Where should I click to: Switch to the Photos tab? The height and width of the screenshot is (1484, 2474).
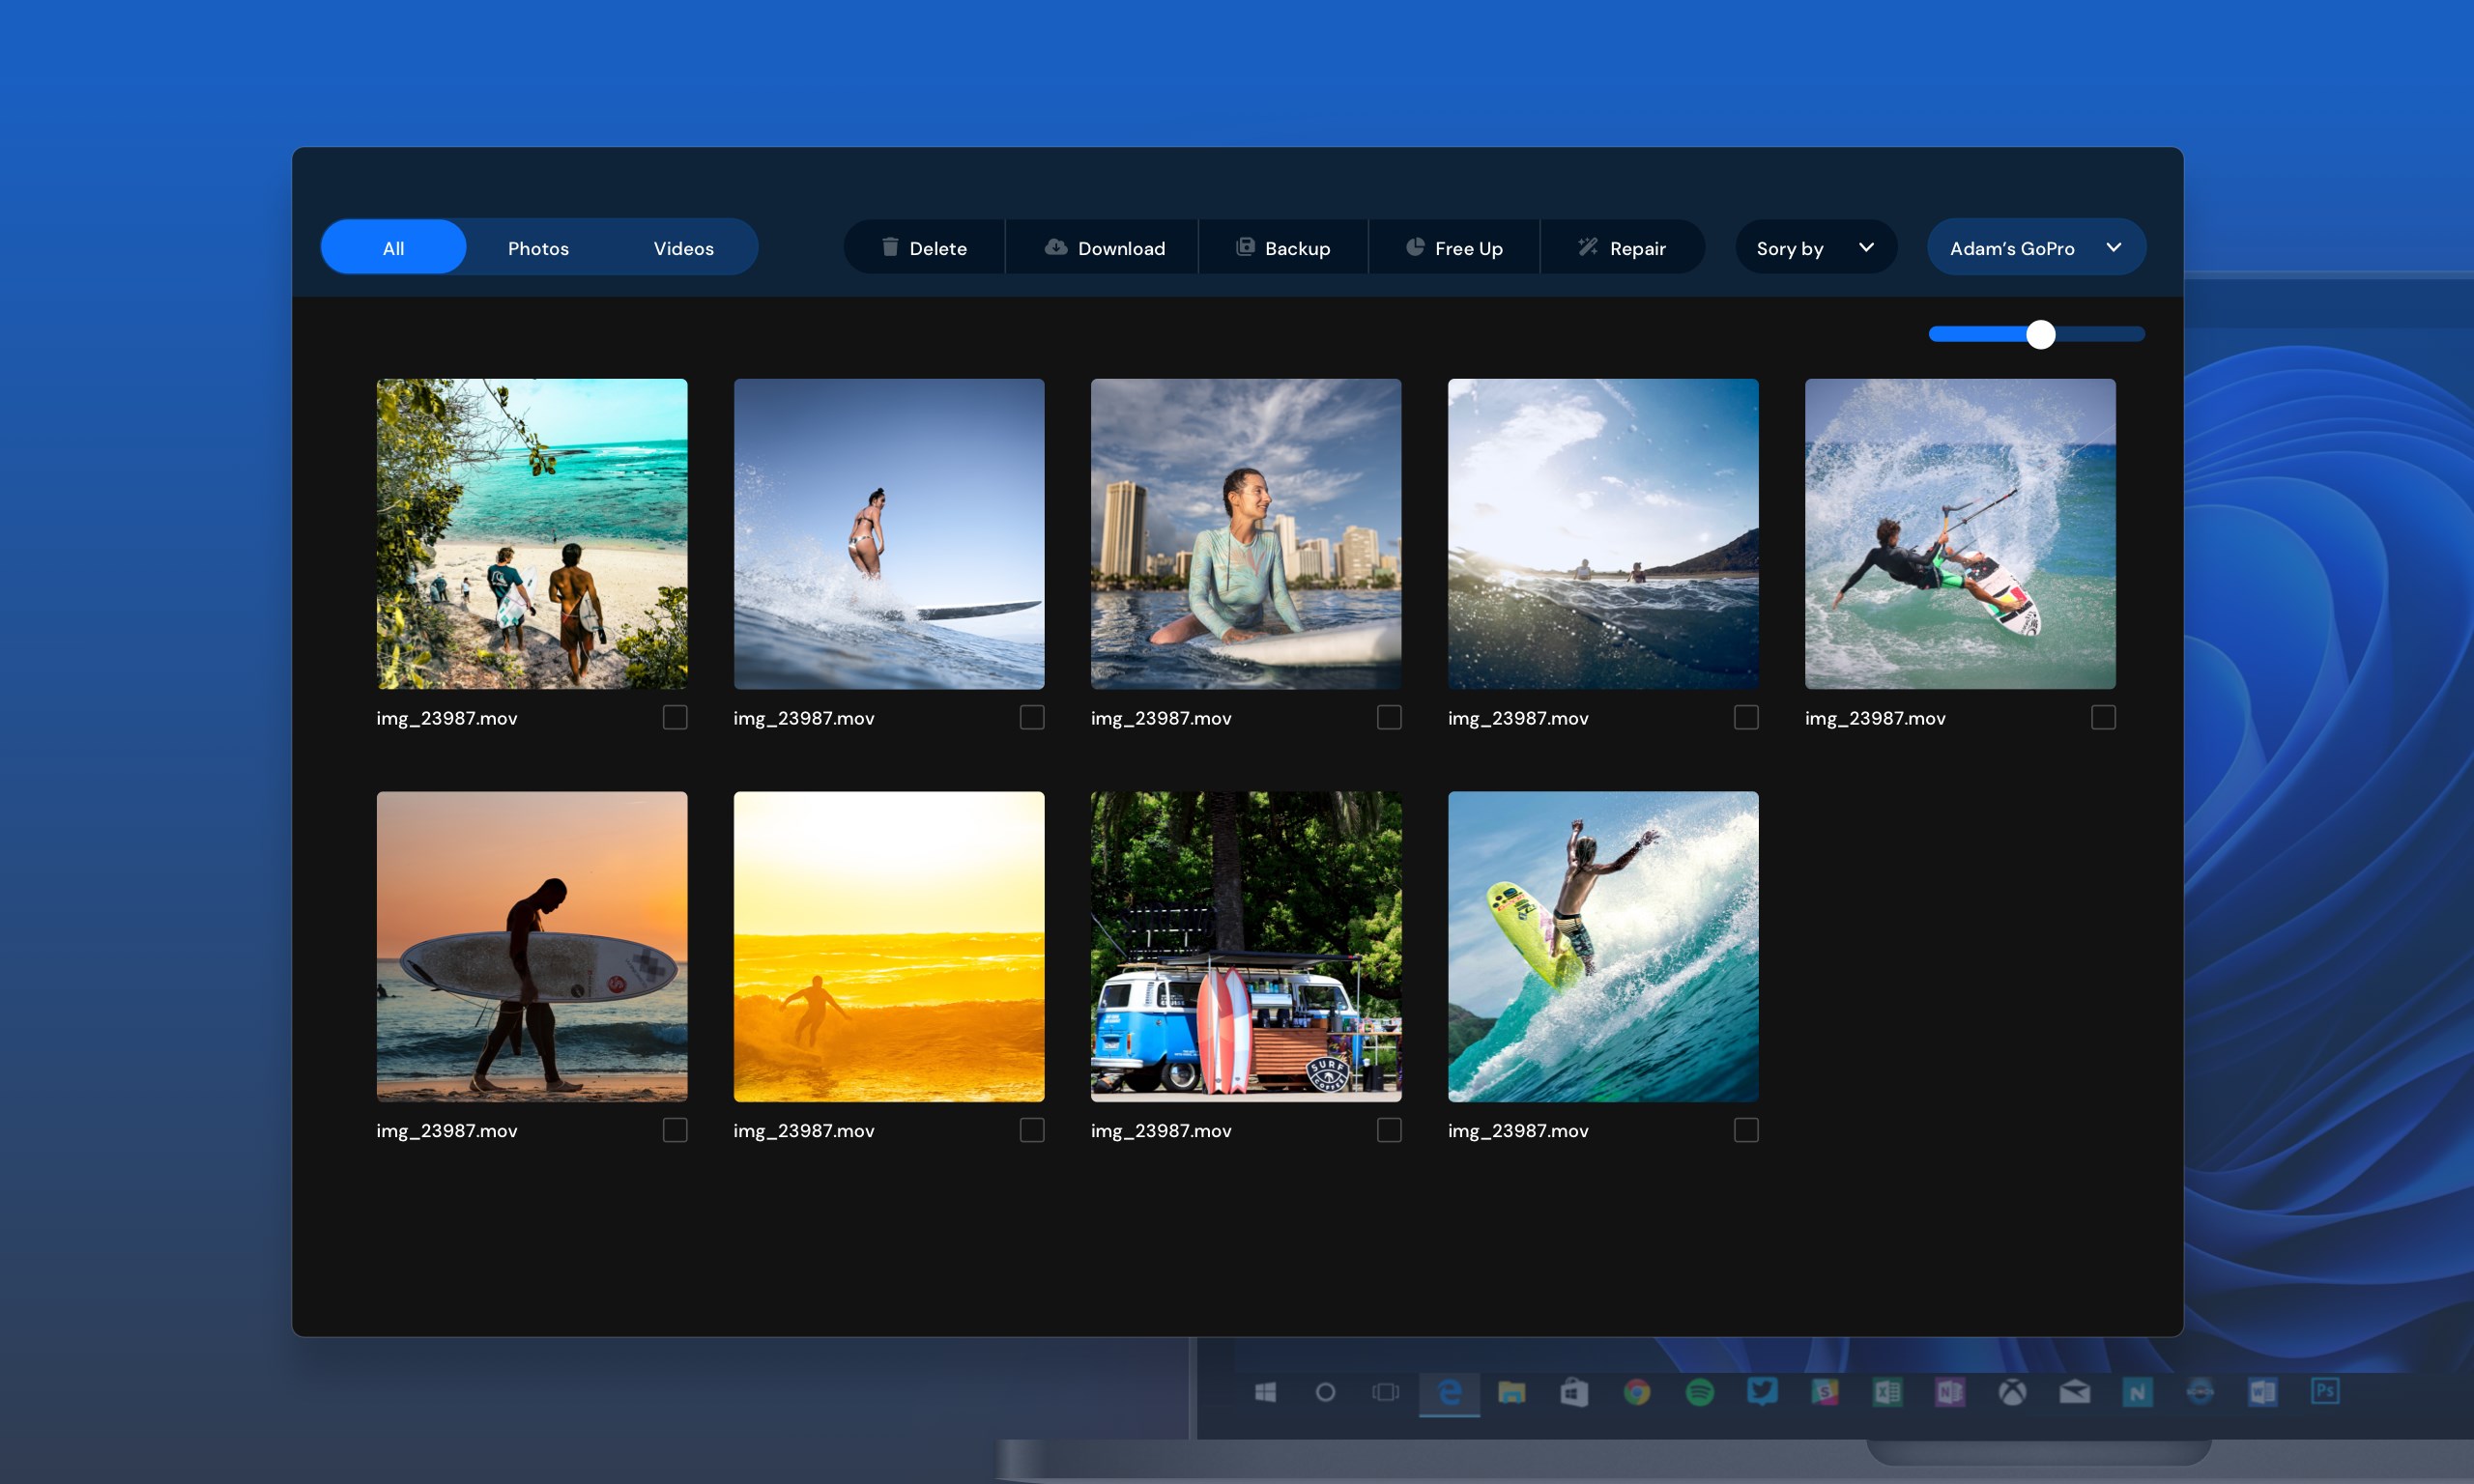(538, 247)
